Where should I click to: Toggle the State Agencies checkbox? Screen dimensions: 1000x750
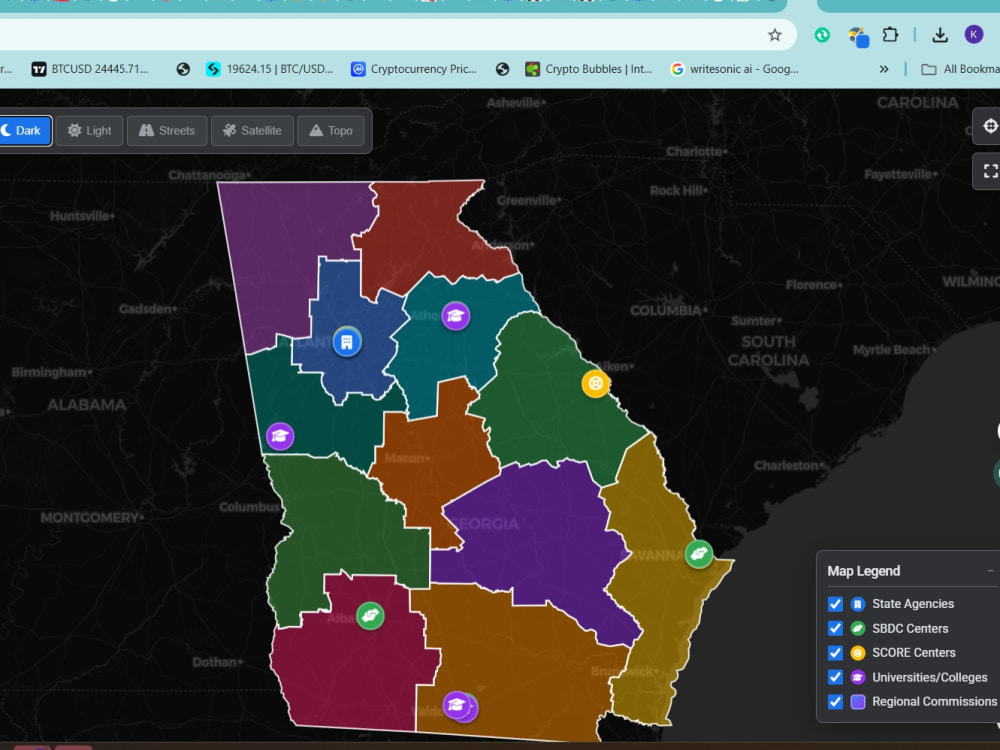point(835,604)
